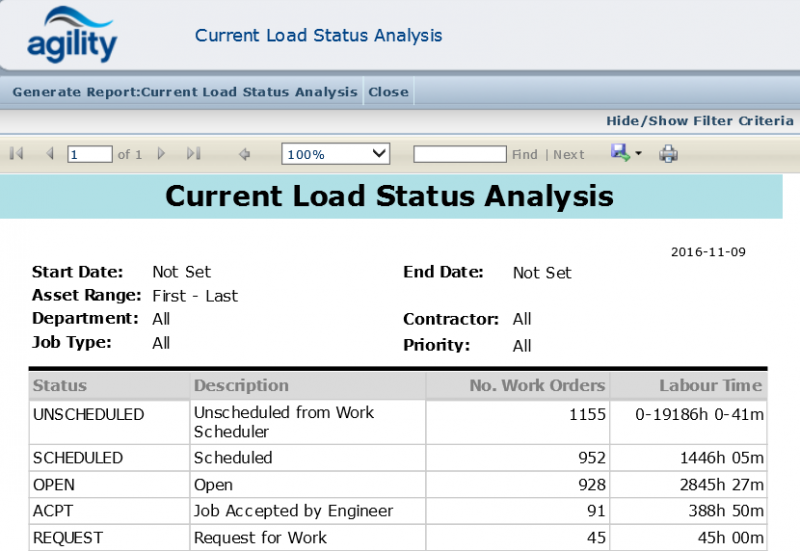Click back to parent report arrow
The height and width of the screenshot is (551, 800).
pos(244,154)
